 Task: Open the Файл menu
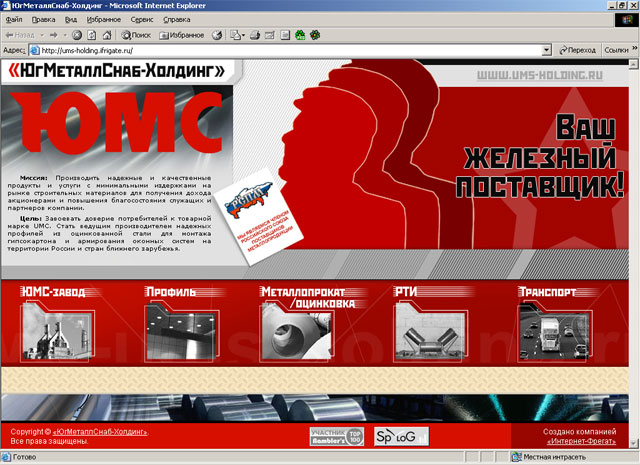click(x=14, y=19)
